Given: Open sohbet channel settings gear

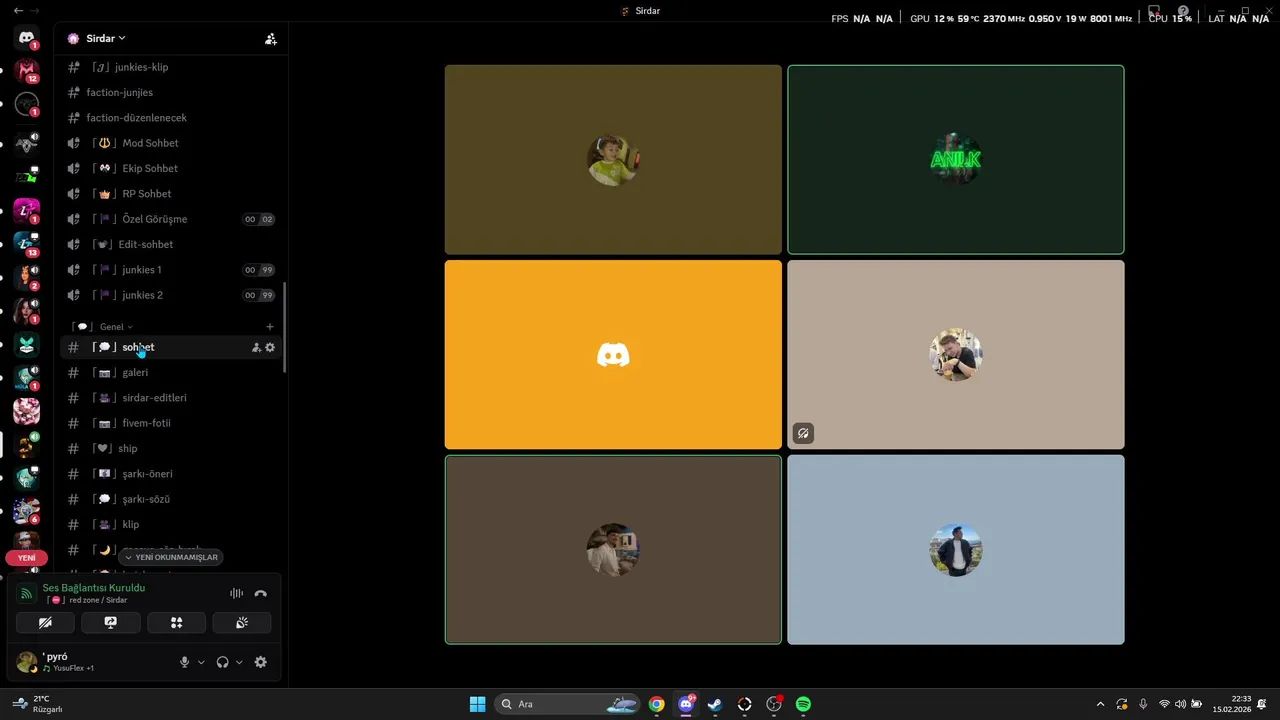Looking at the screenshot, I should tap(270, 347).
